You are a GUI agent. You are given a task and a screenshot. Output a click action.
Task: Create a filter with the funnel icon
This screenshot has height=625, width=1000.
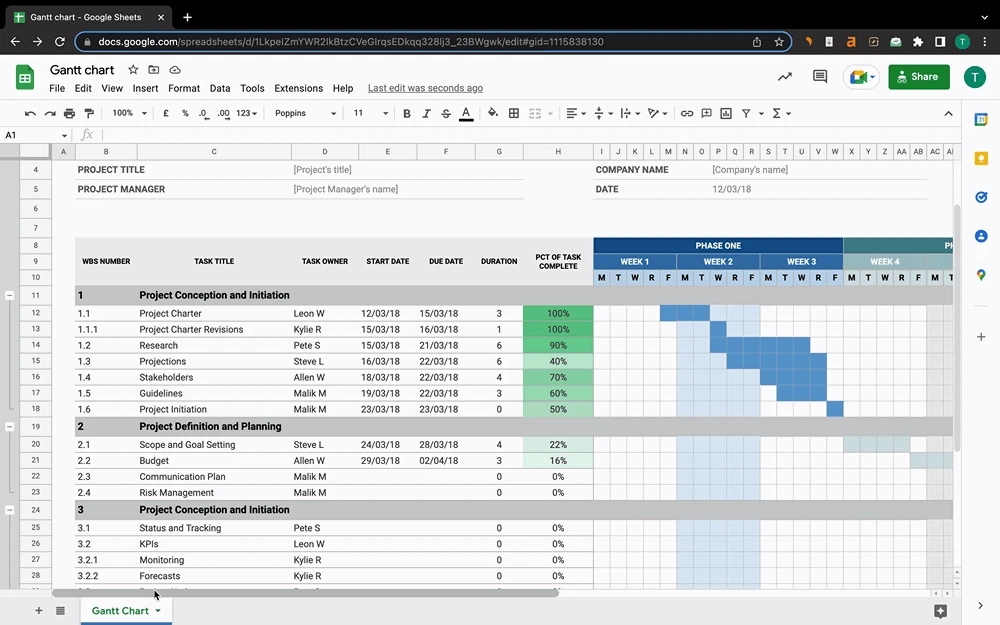(x=746, y=114)
